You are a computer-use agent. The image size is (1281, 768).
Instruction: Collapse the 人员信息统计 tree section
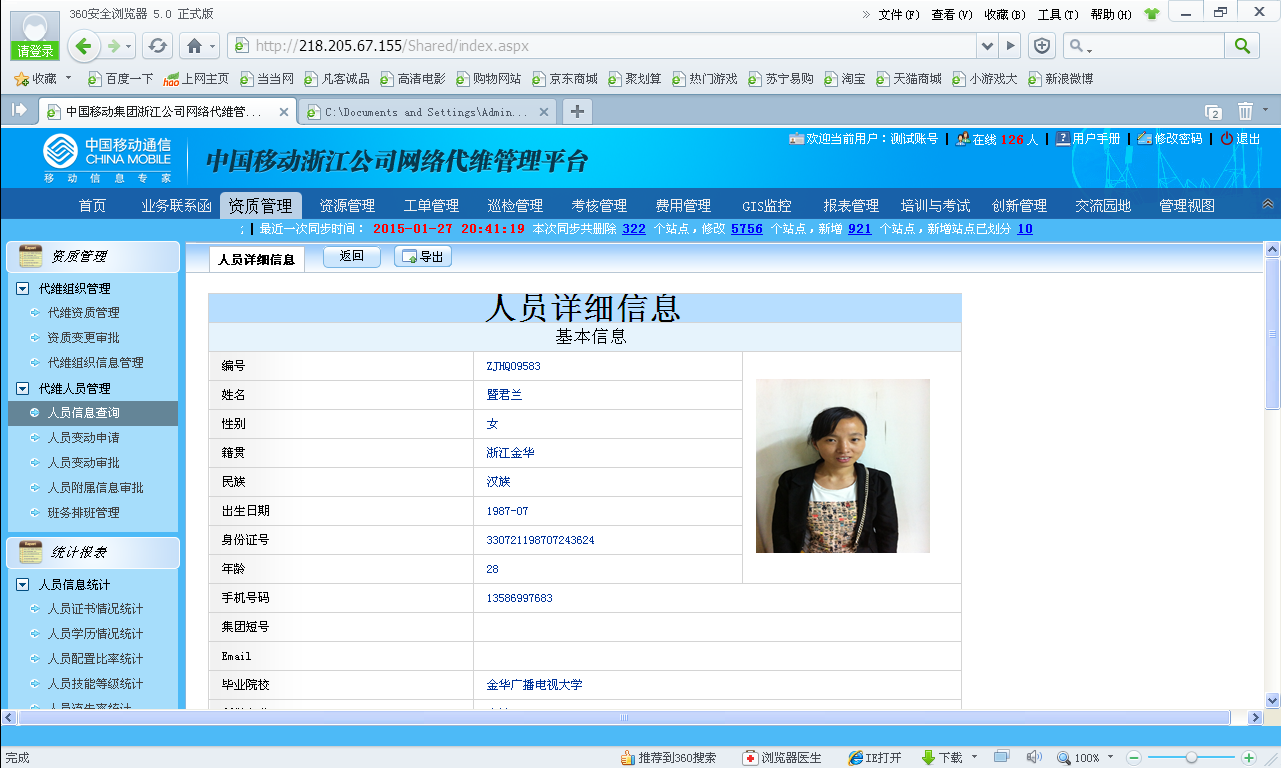(x=23, y=584)
